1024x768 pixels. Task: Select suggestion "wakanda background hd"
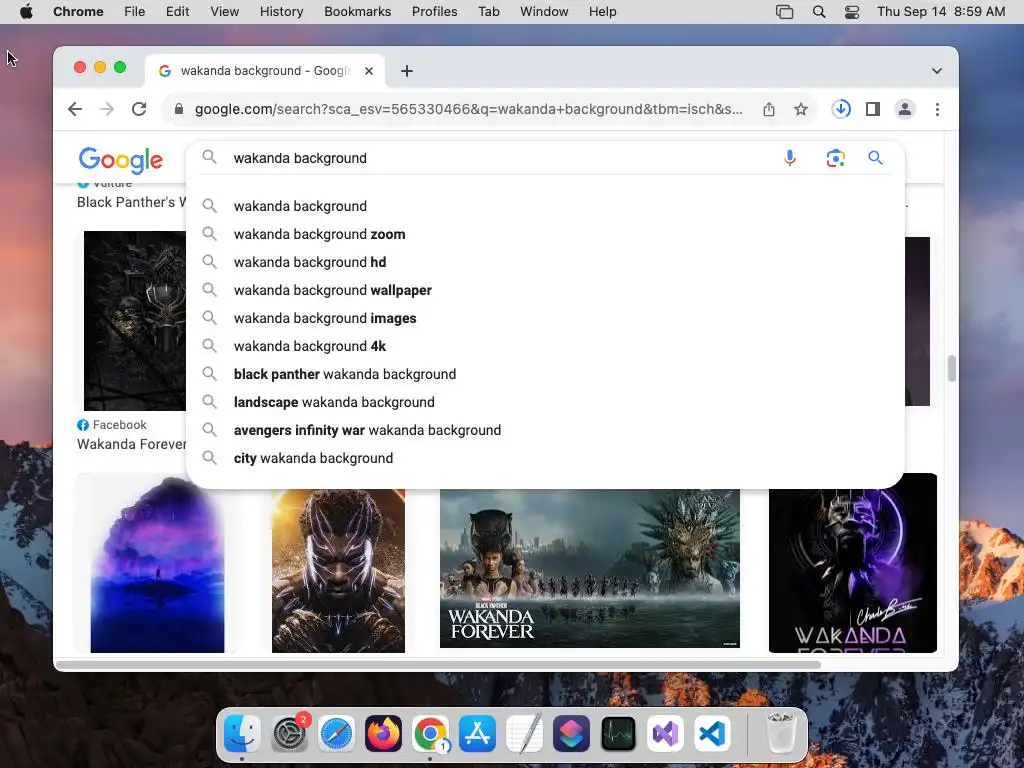pos(545,262)
